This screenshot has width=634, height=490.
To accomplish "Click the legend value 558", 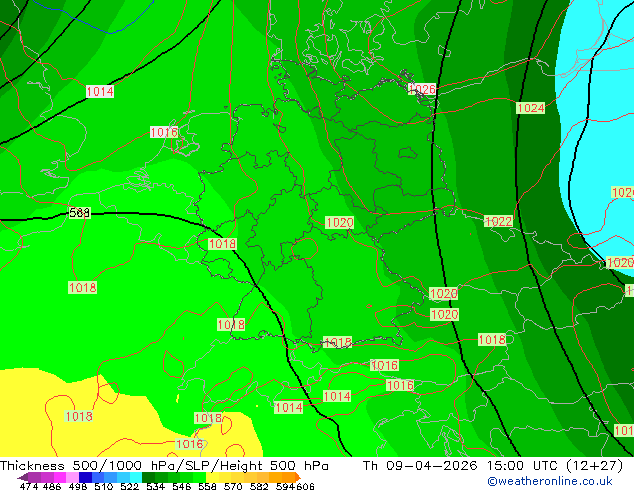I will coord(207,486).
